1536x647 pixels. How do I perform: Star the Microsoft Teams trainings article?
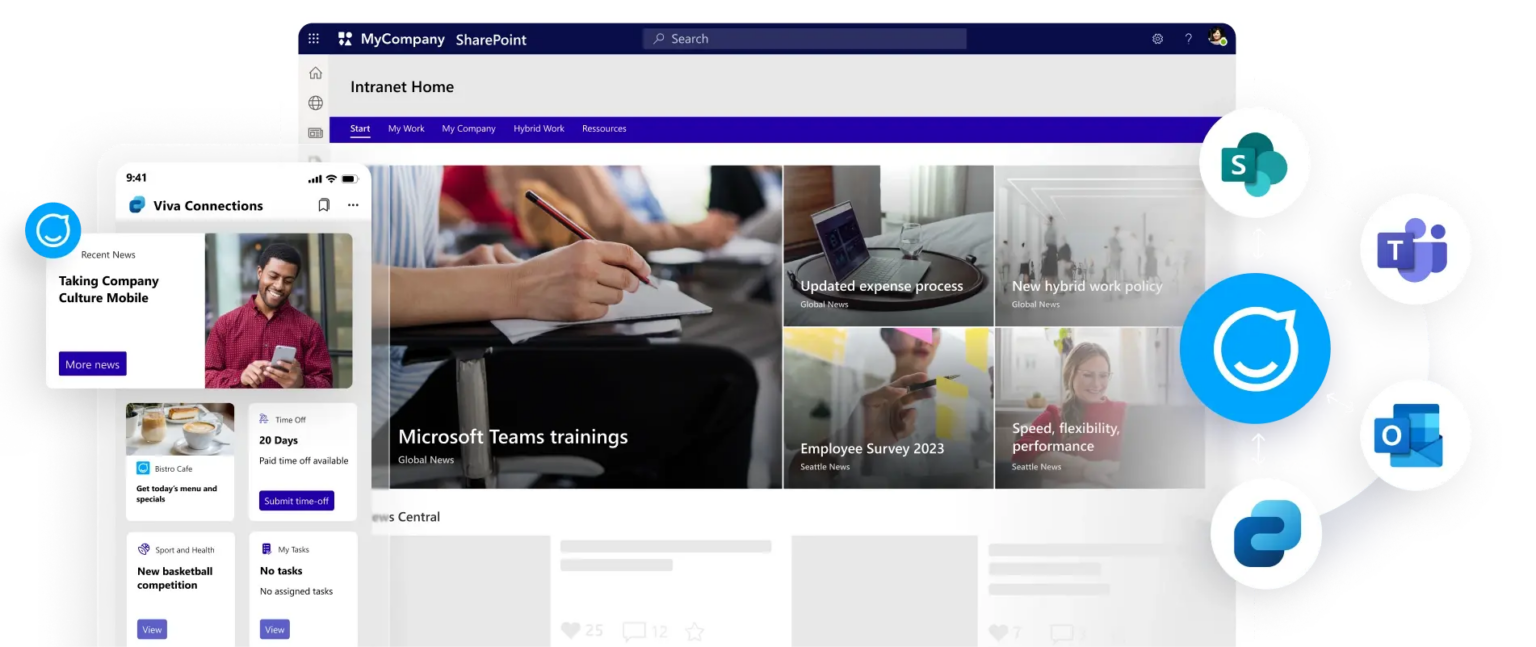pyautogui.click(x=695, y=632)
